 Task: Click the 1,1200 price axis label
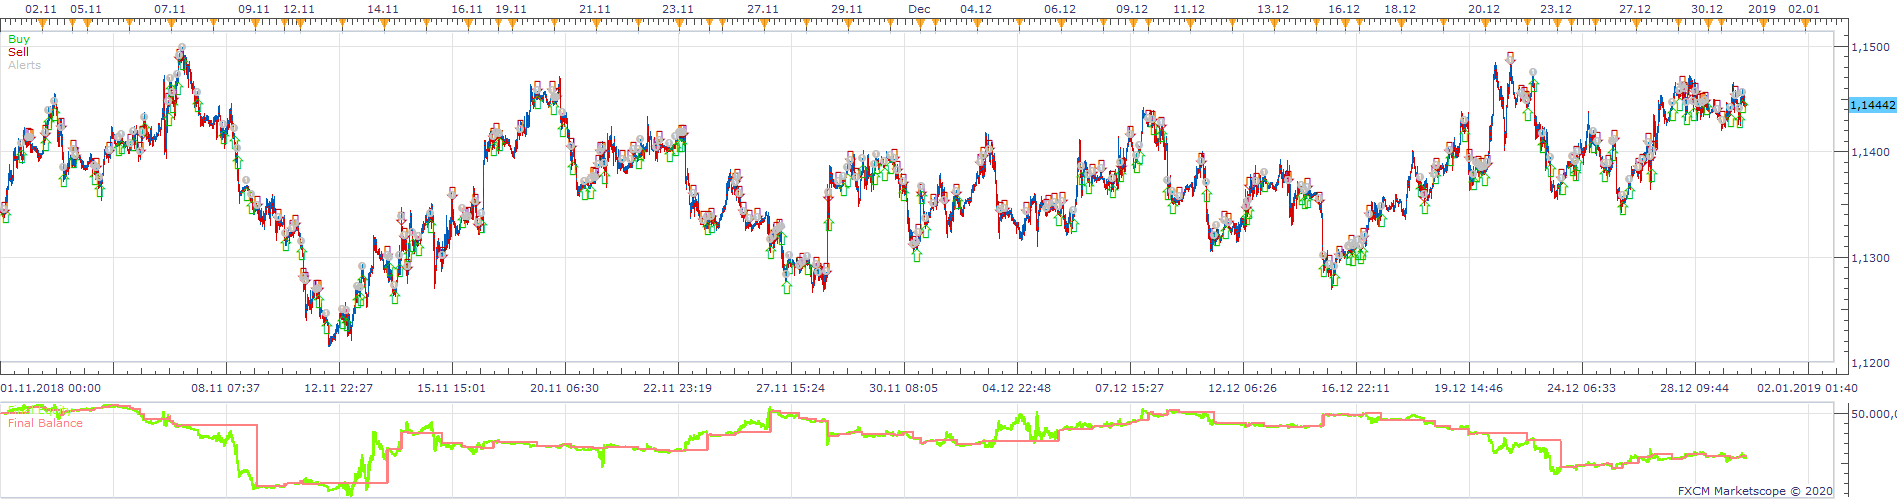pos(1869,363)
